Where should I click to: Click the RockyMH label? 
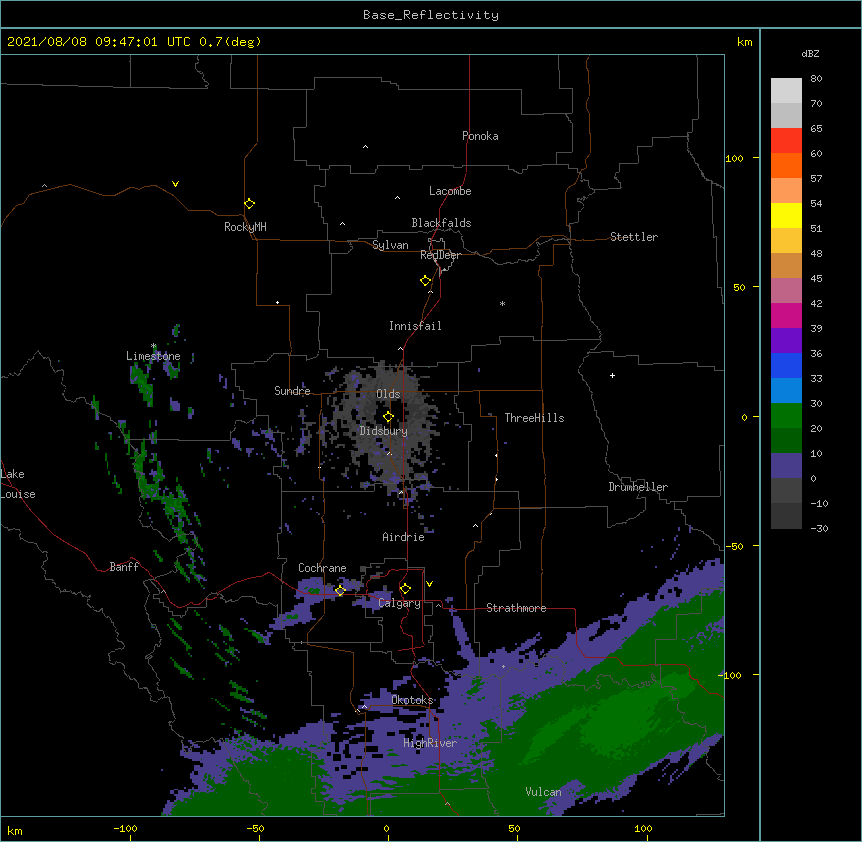pyautogui.click(x=245, y=227)
